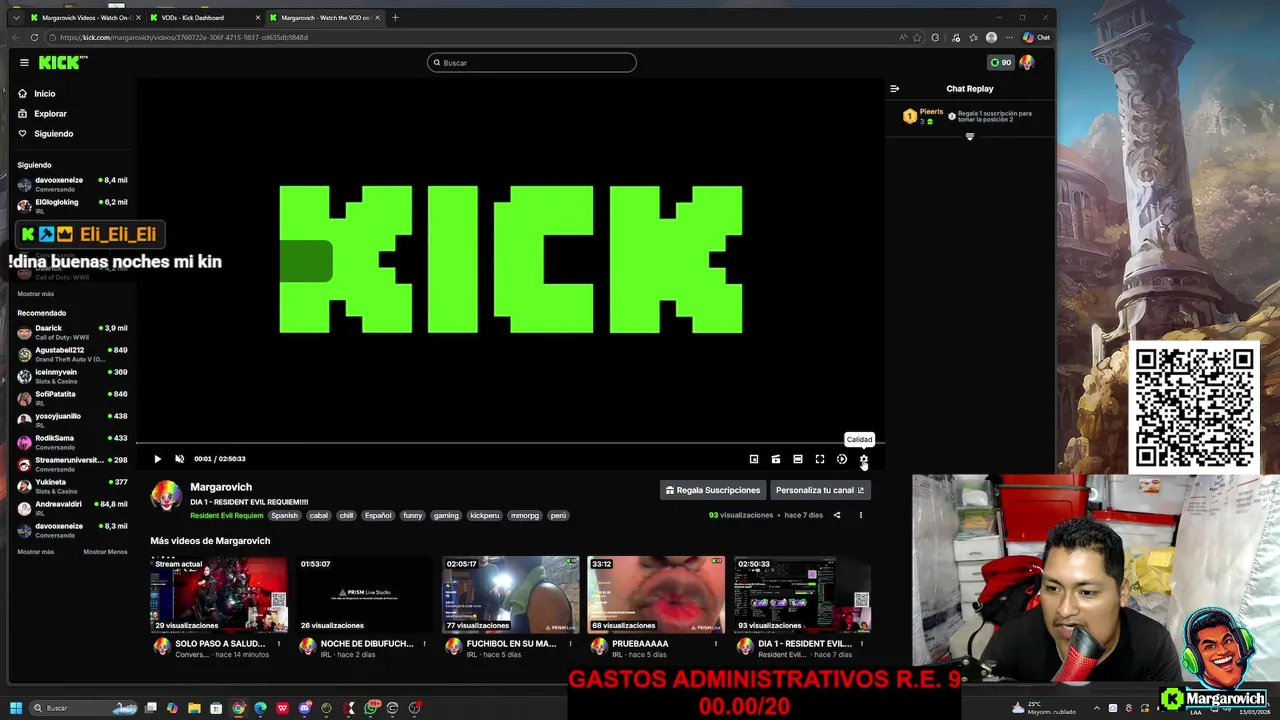Open options for PRUEBAAAAA video
This screenshot has height=720, width=1280.
point(716,644)
